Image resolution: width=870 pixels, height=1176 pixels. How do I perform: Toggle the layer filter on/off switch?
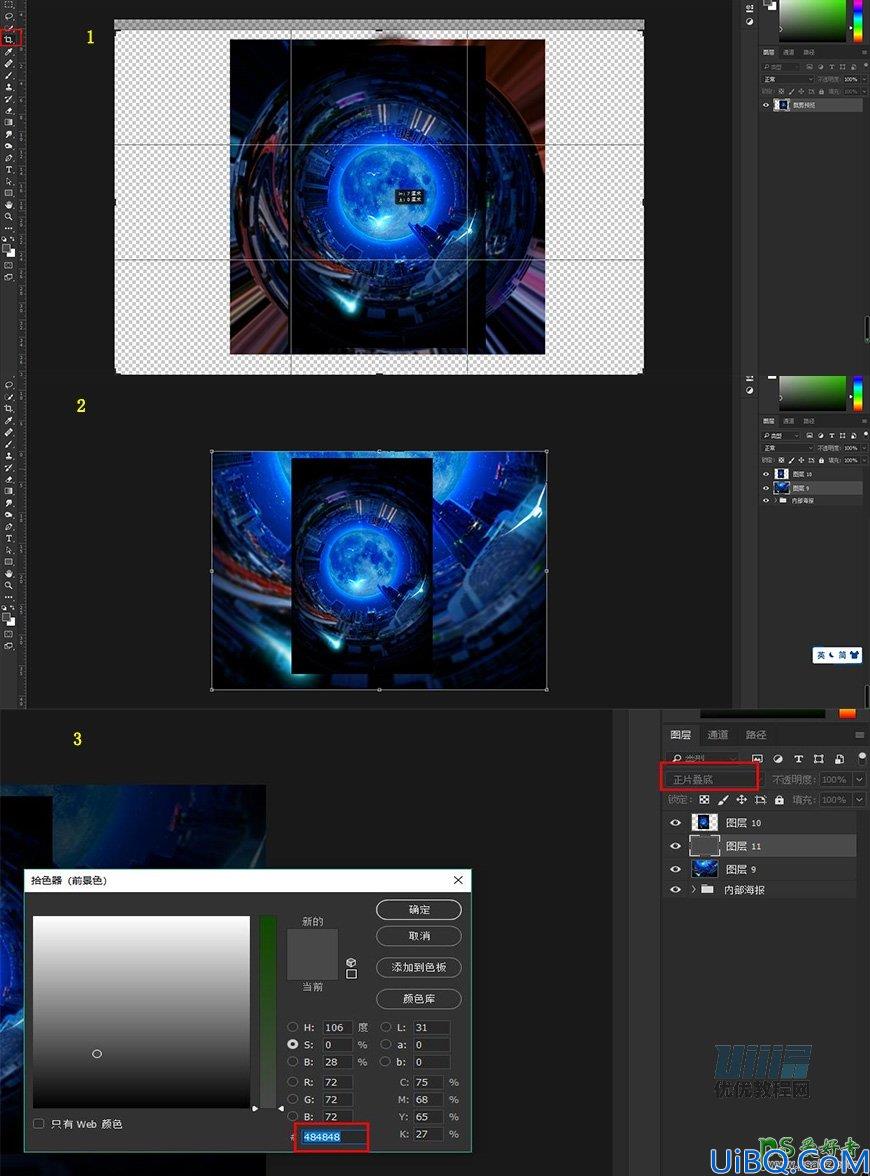[862, 758]
